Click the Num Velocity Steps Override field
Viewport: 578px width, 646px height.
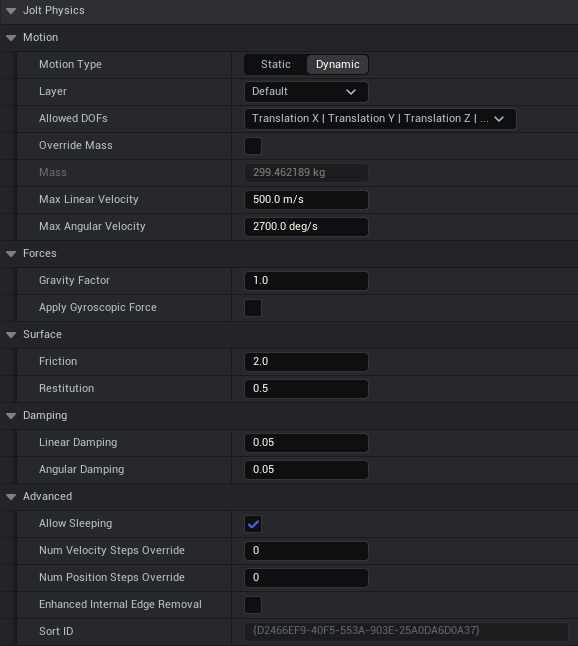click(x=306, y=551)
